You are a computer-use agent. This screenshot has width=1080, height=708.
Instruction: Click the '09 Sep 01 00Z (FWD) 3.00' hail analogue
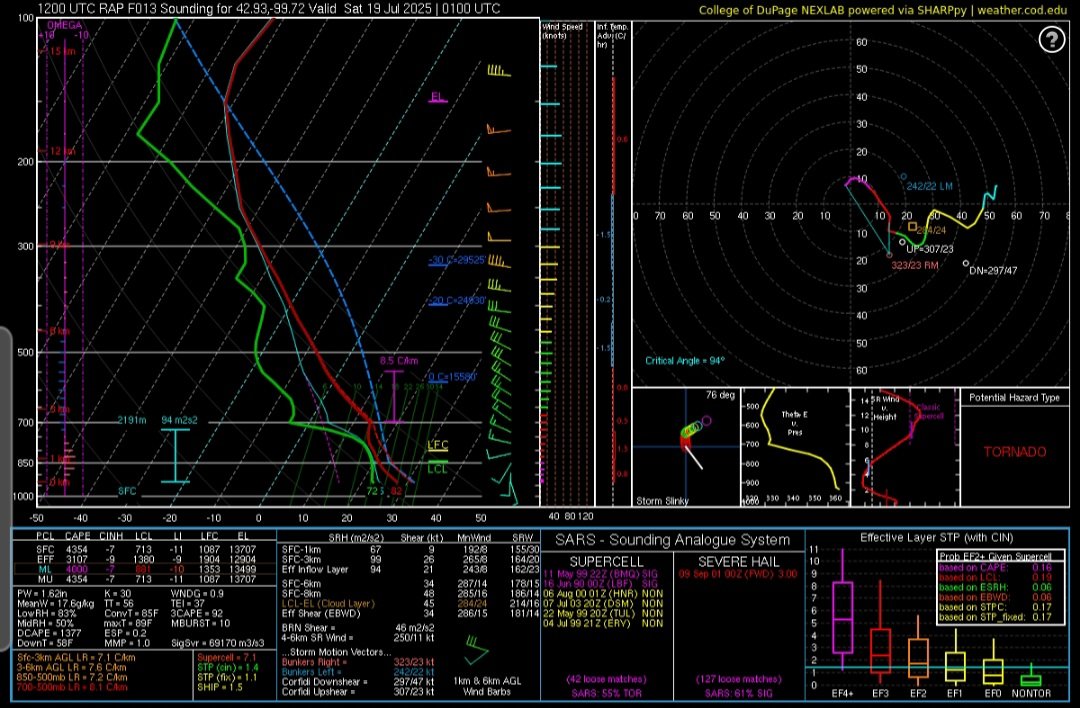coord(738,574)
